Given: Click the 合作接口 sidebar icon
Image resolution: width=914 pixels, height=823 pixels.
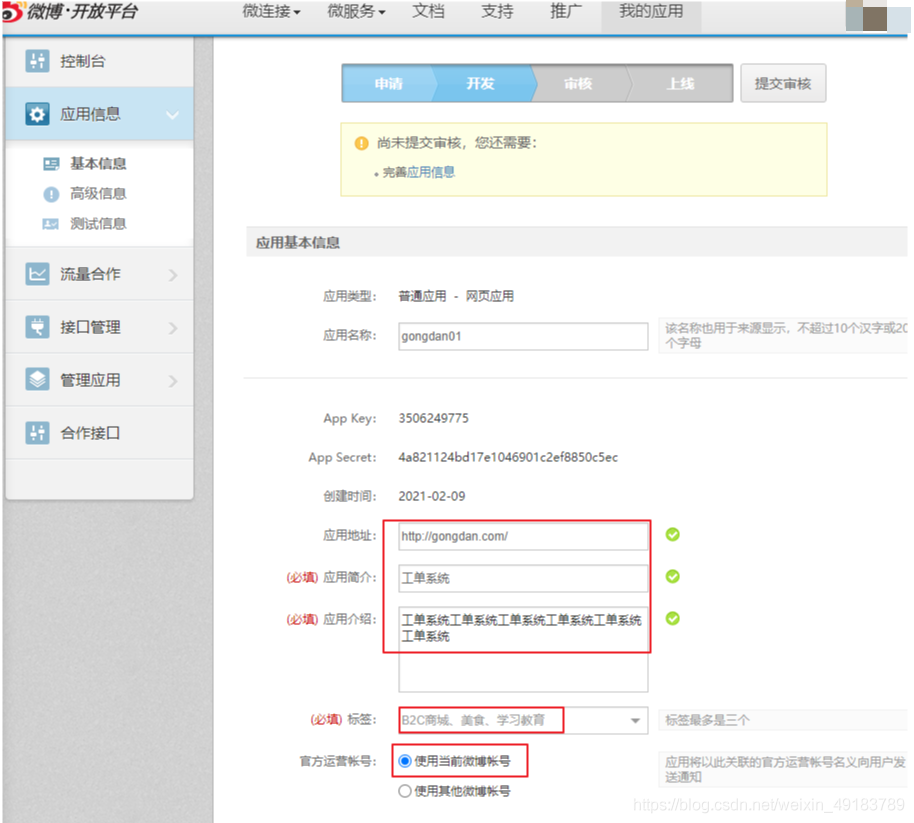Looking at the screenshot, I should coord(37,432).
